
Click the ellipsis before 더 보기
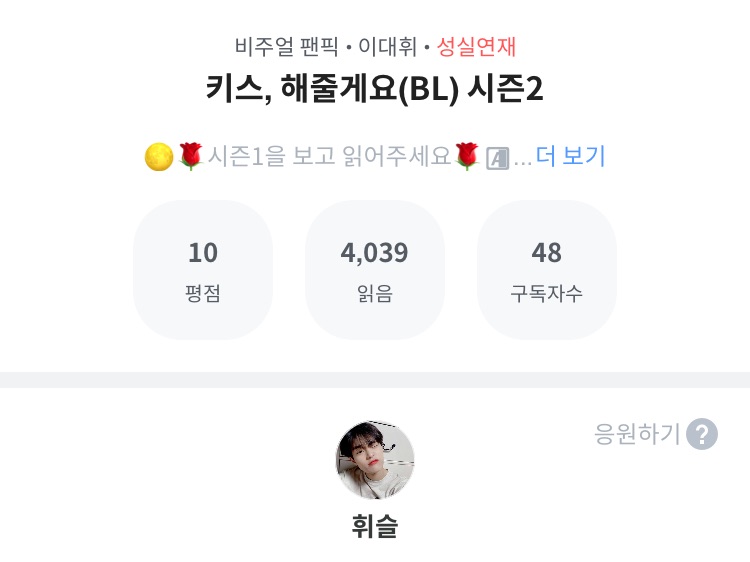pyautogui.click(x=522, y=160)
